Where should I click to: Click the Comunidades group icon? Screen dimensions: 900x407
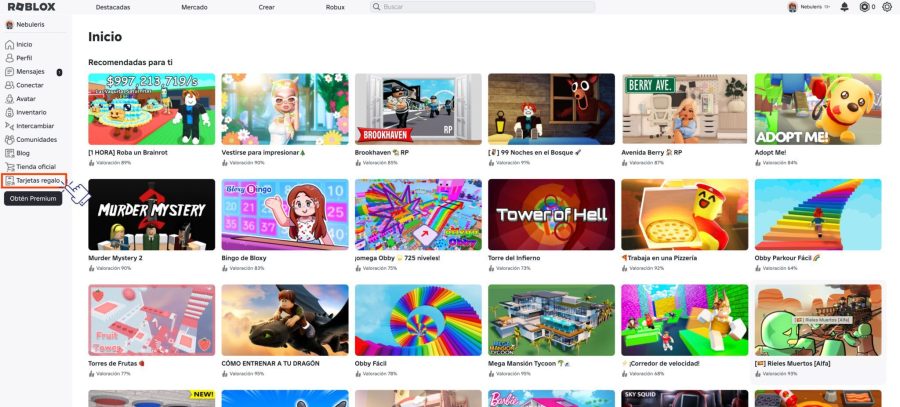(9, 139)
